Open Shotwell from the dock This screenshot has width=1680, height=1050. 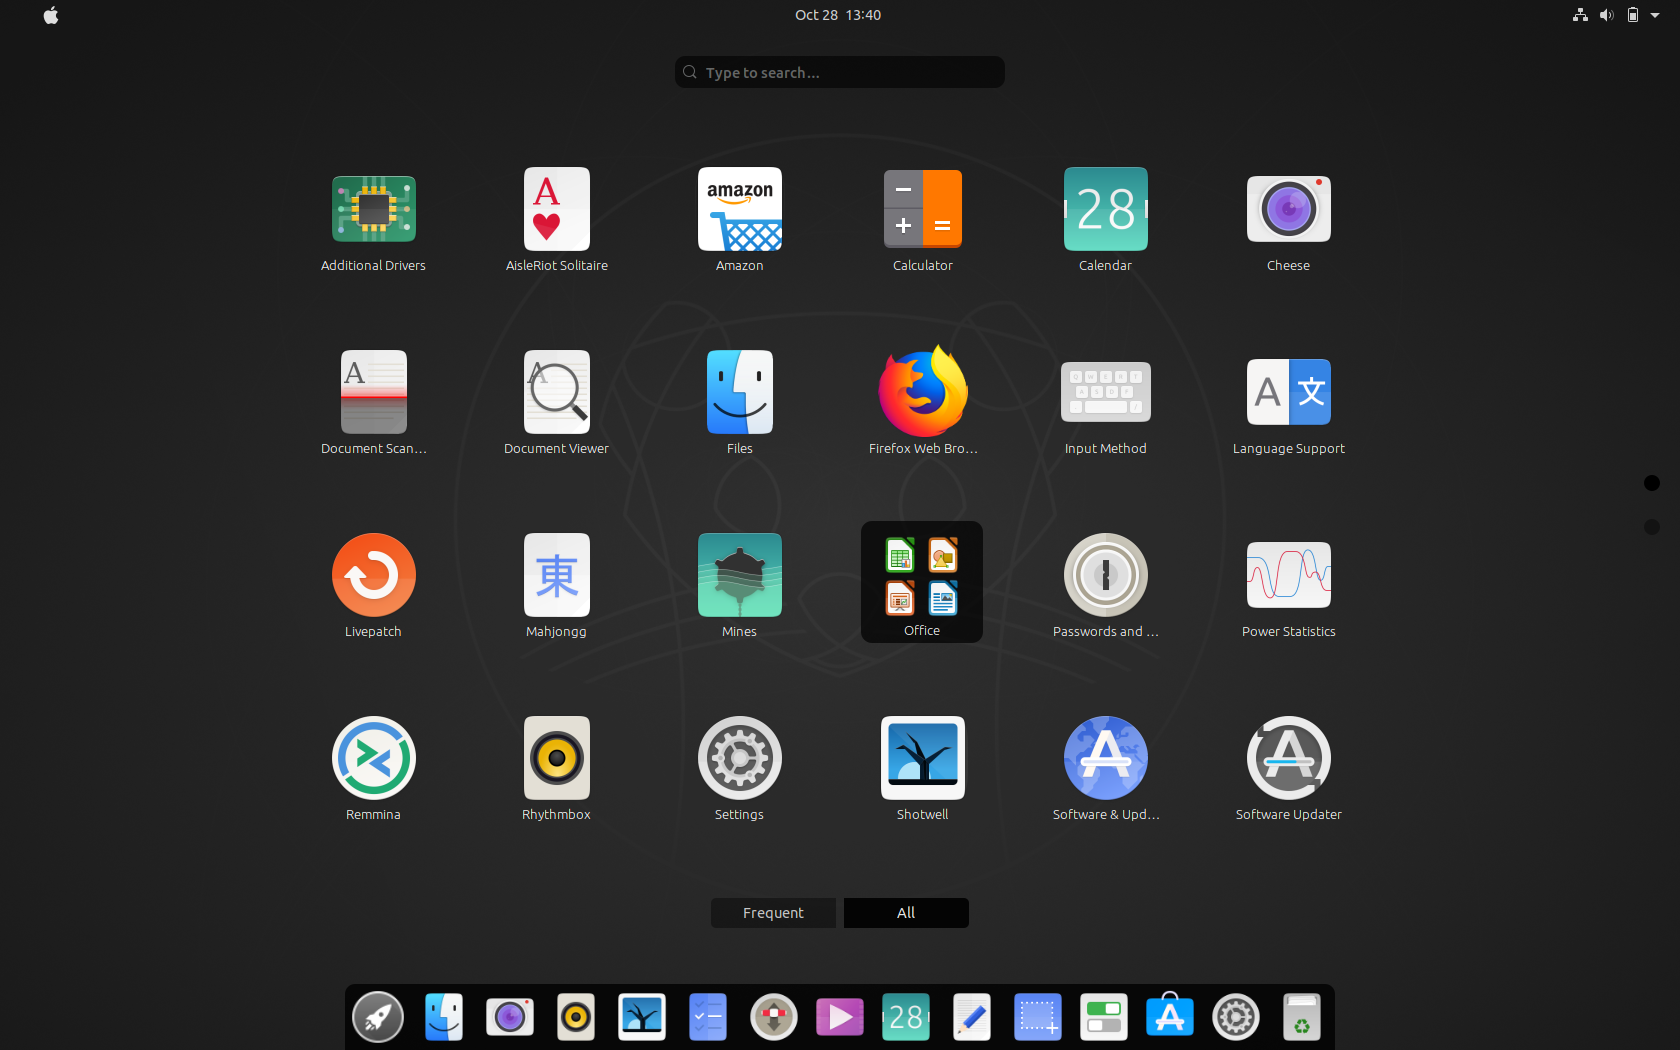642,1018
